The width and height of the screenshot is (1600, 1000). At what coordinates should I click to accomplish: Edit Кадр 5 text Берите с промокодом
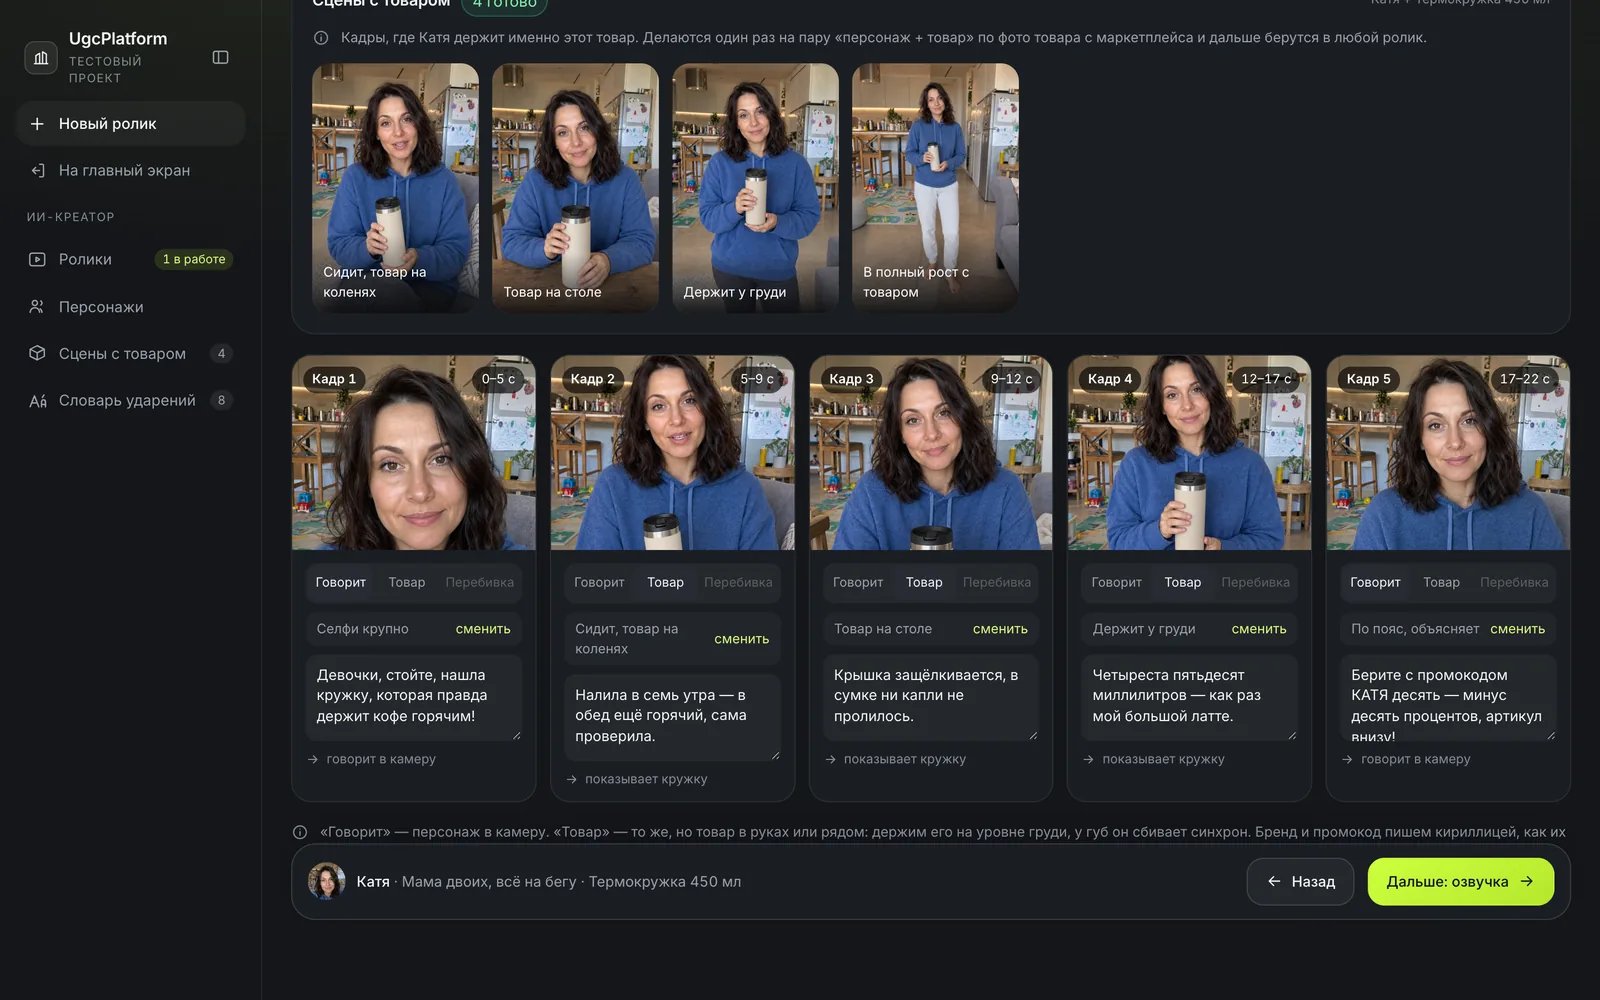(x=1448, y=697)
